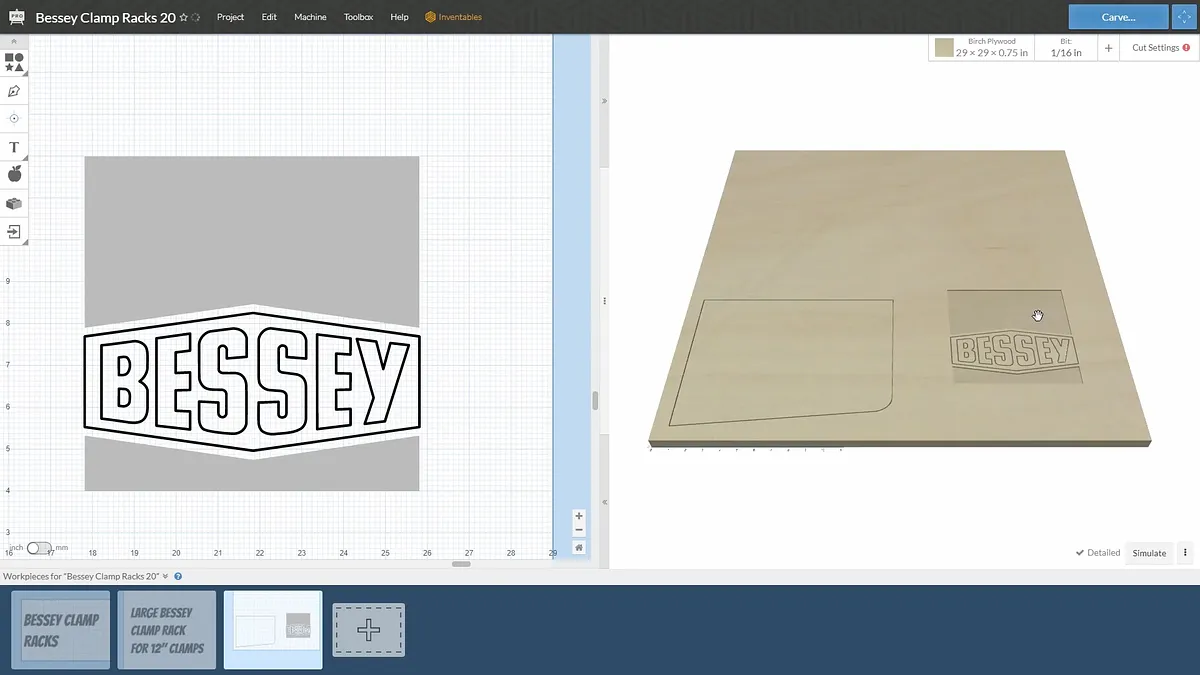This screenshot has height=675, width=1200.
Task: Select the Text tool
Action: [x=14, y=147]
